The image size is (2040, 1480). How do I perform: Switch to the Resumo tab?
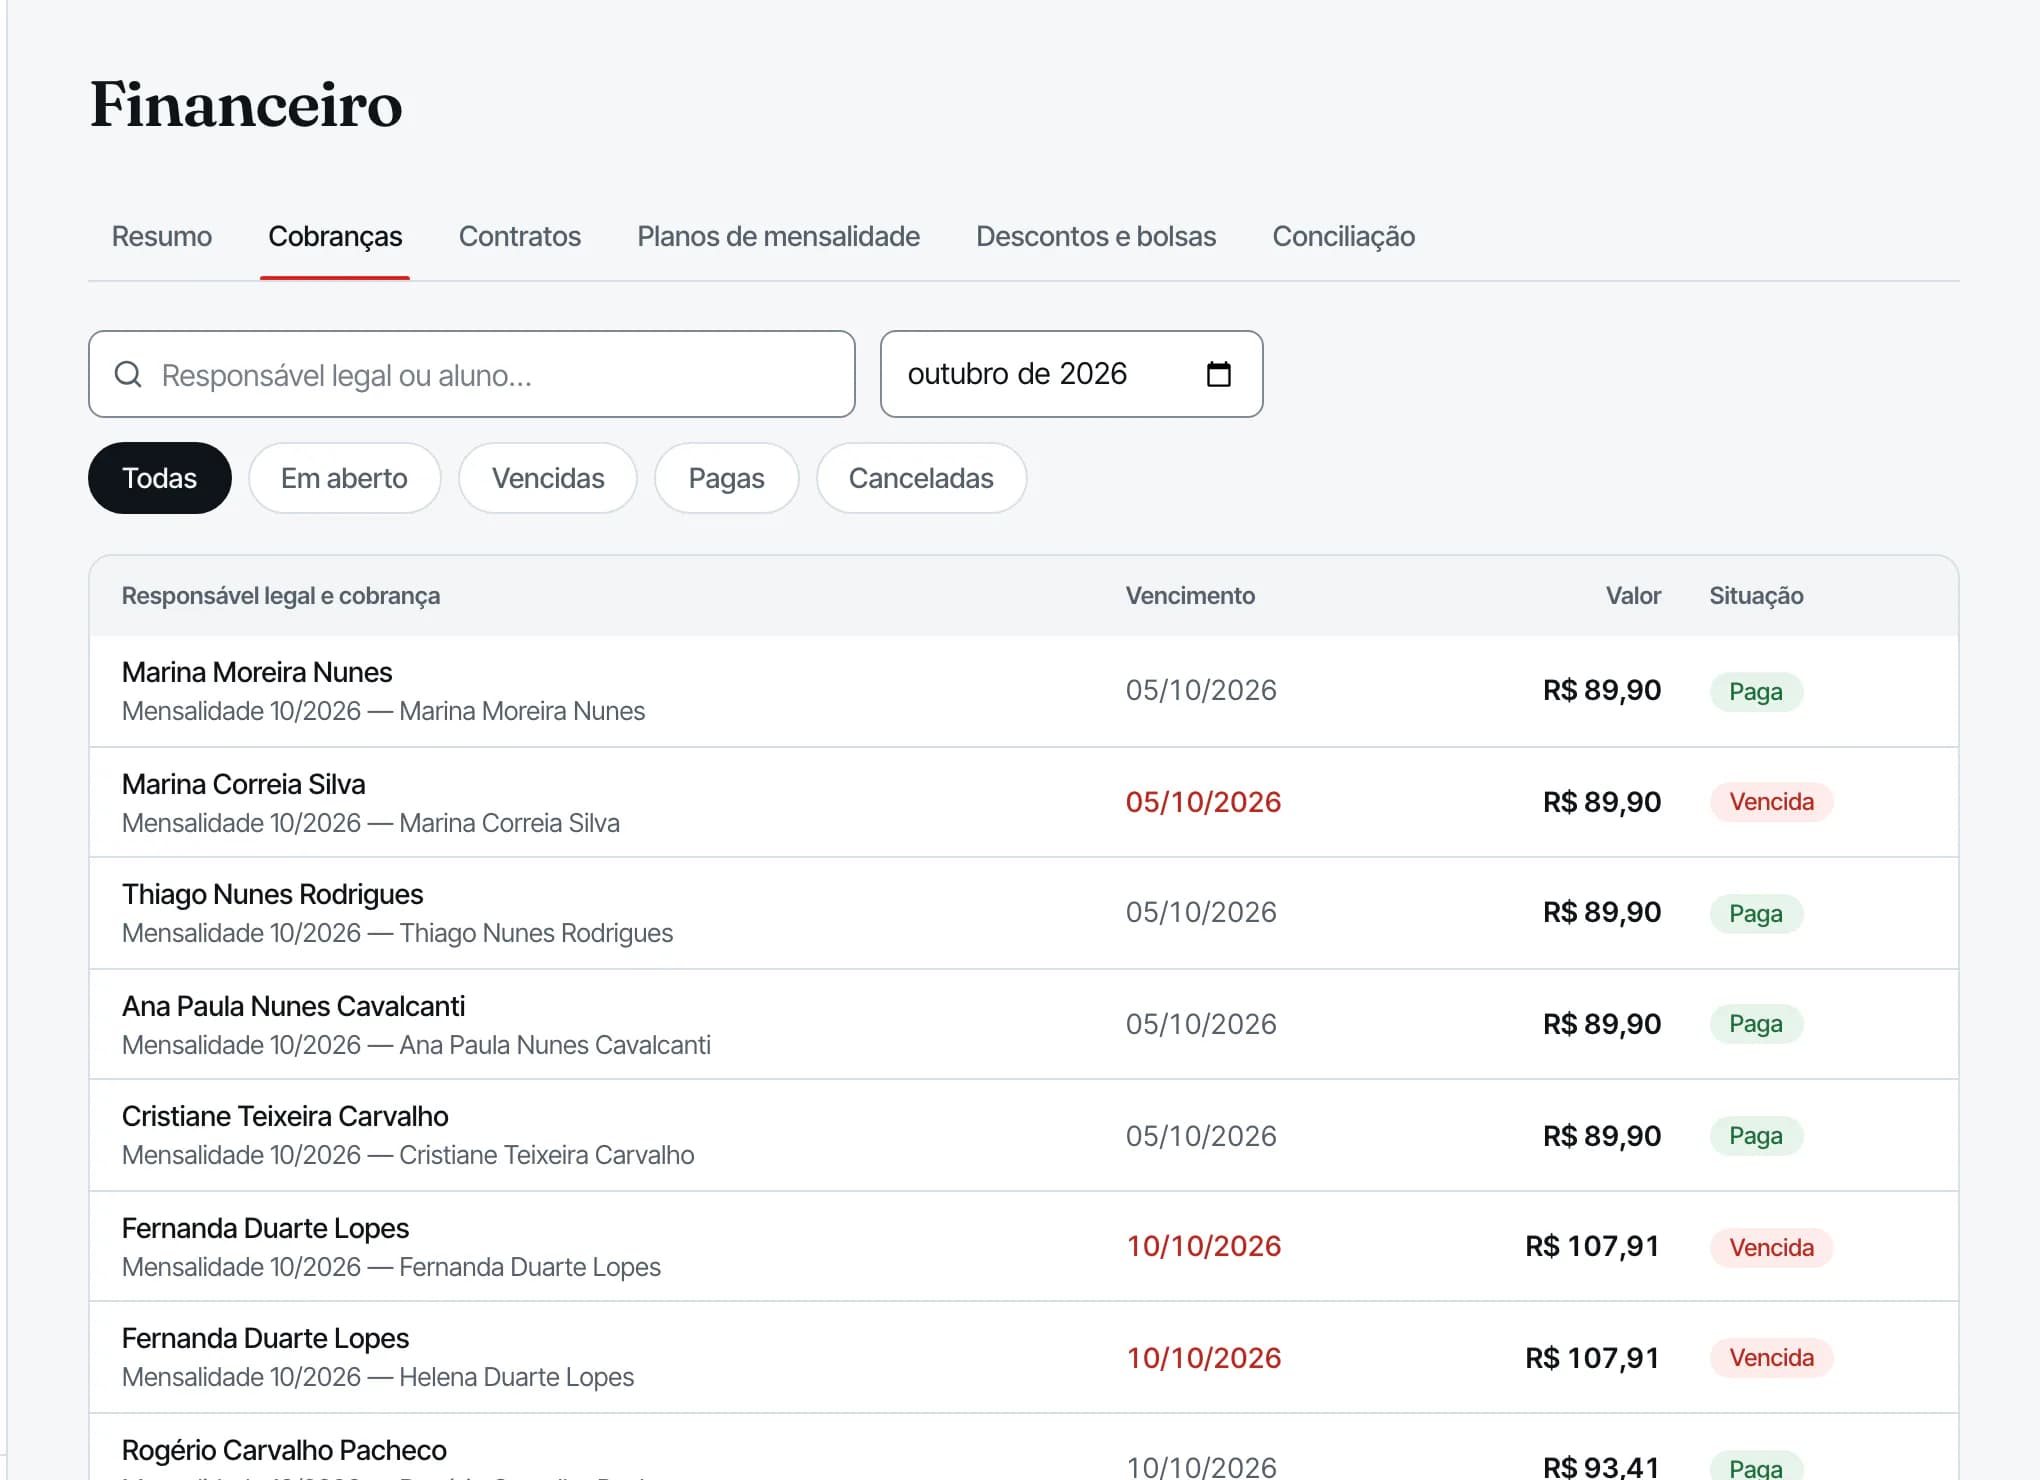coord(162,236)
